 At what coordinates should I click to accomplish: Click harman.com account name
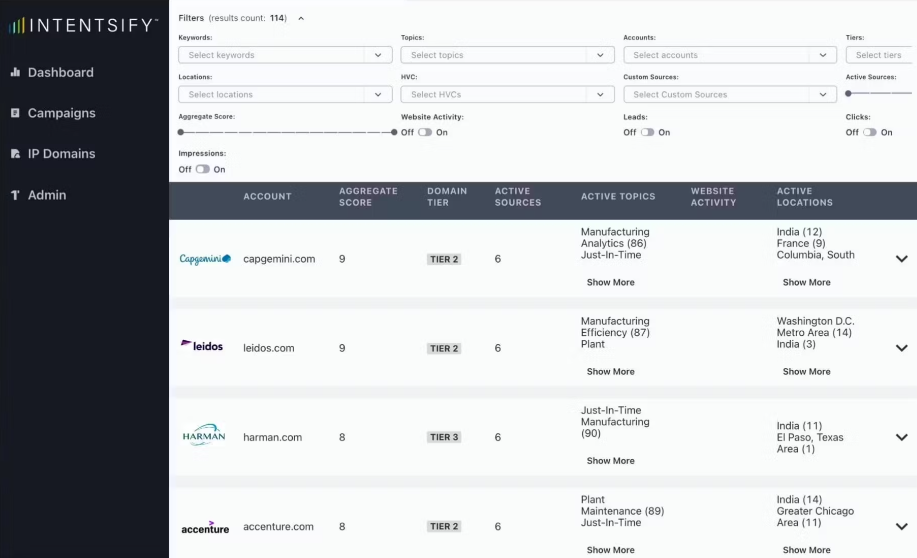pos(273,437)
